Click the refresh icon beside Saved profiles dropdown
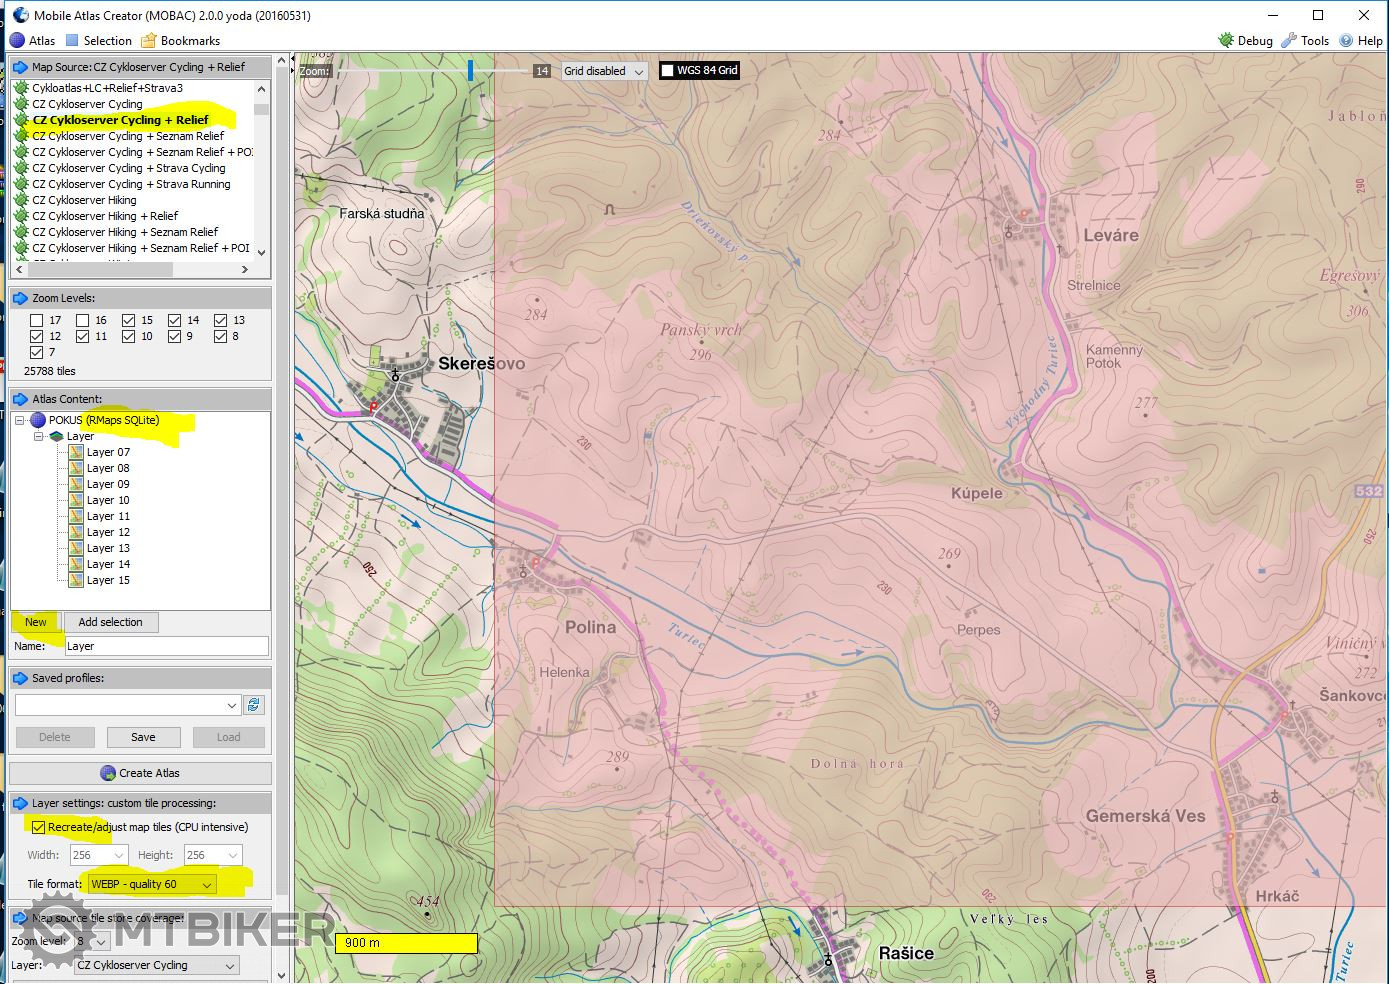Image resolution: width=1389 pixels, height=984 pixels. [x=254, y=705]
